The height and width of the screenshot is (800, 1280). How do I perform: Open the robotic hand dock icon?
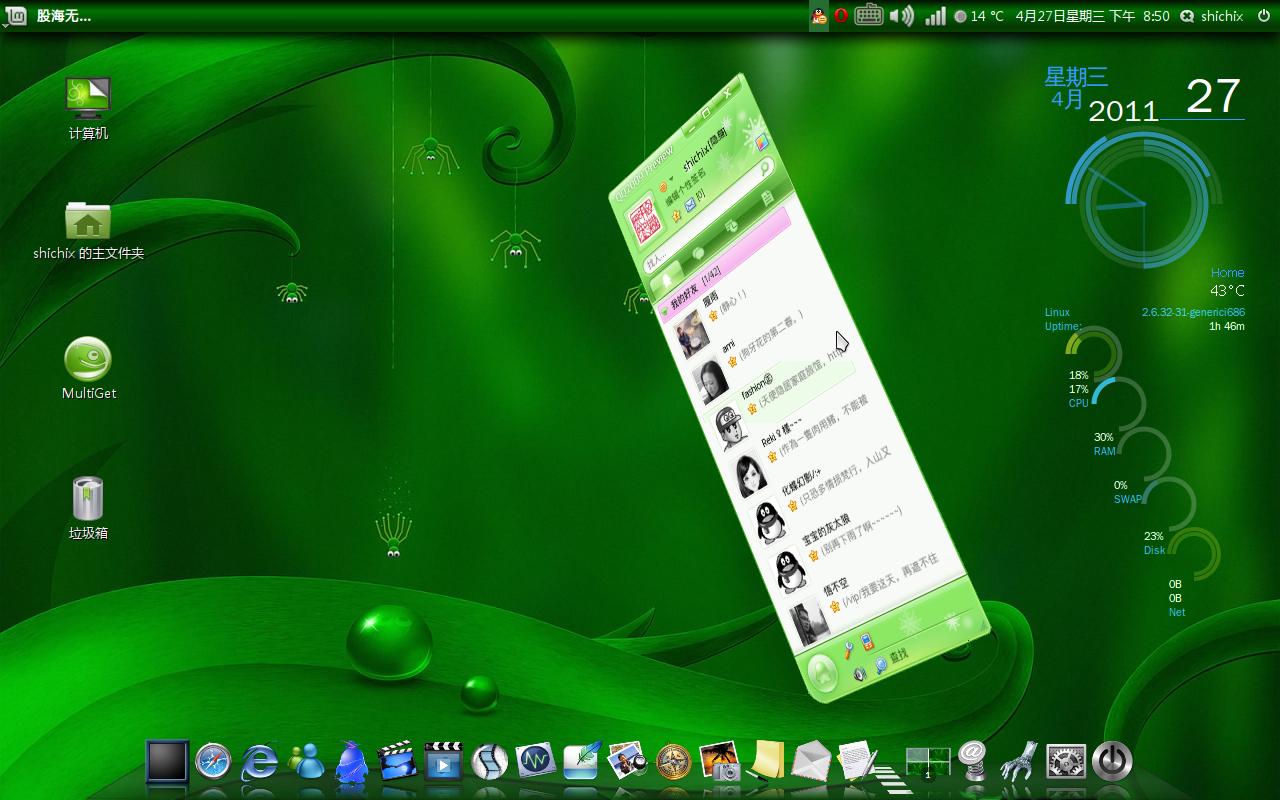1019,761
